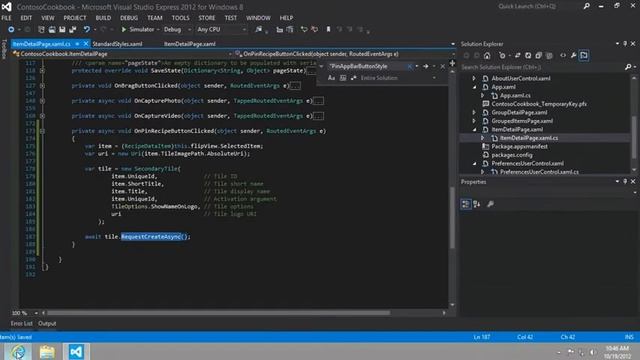This screenshot has height=360, width=640.
Task: Click Find Next arrow in find box
Action: [x=426, y=66]
